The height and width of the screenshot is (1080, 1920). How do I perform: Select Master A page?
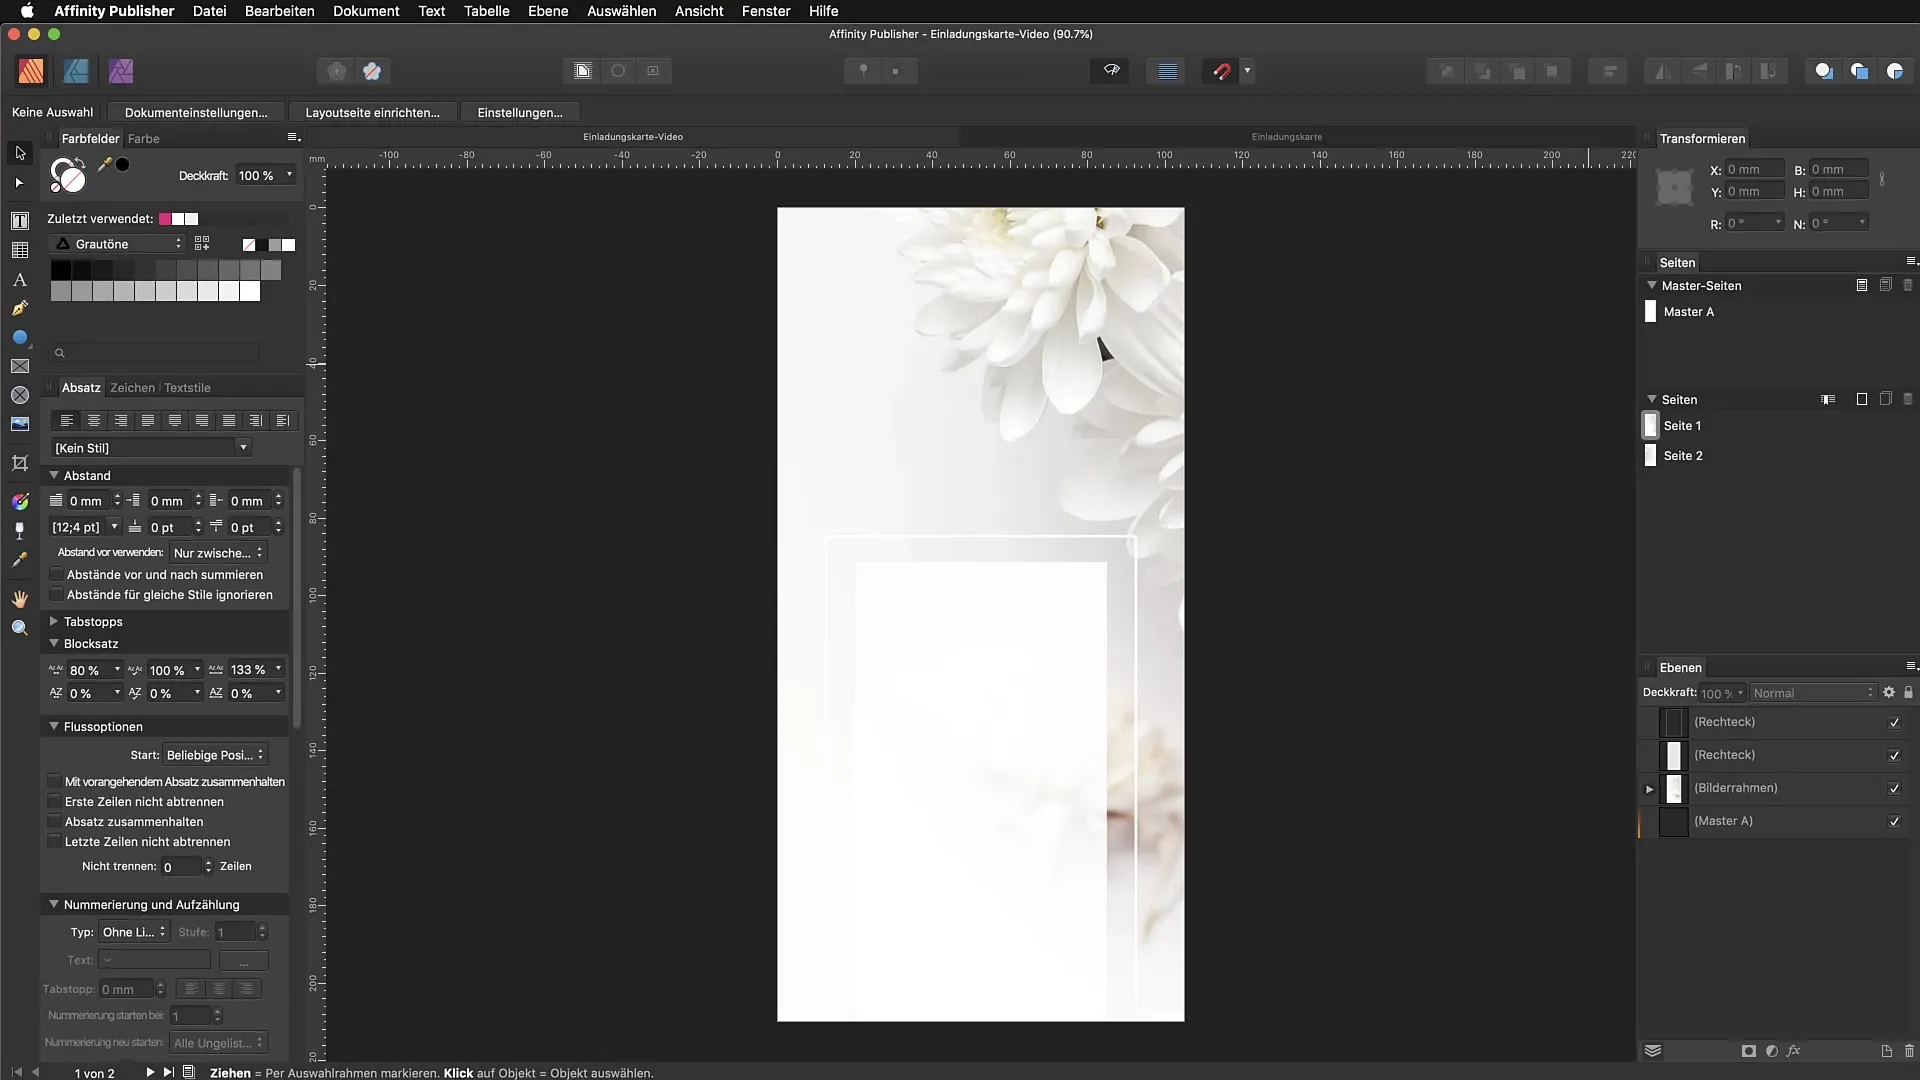click(x=1688, y=312)
